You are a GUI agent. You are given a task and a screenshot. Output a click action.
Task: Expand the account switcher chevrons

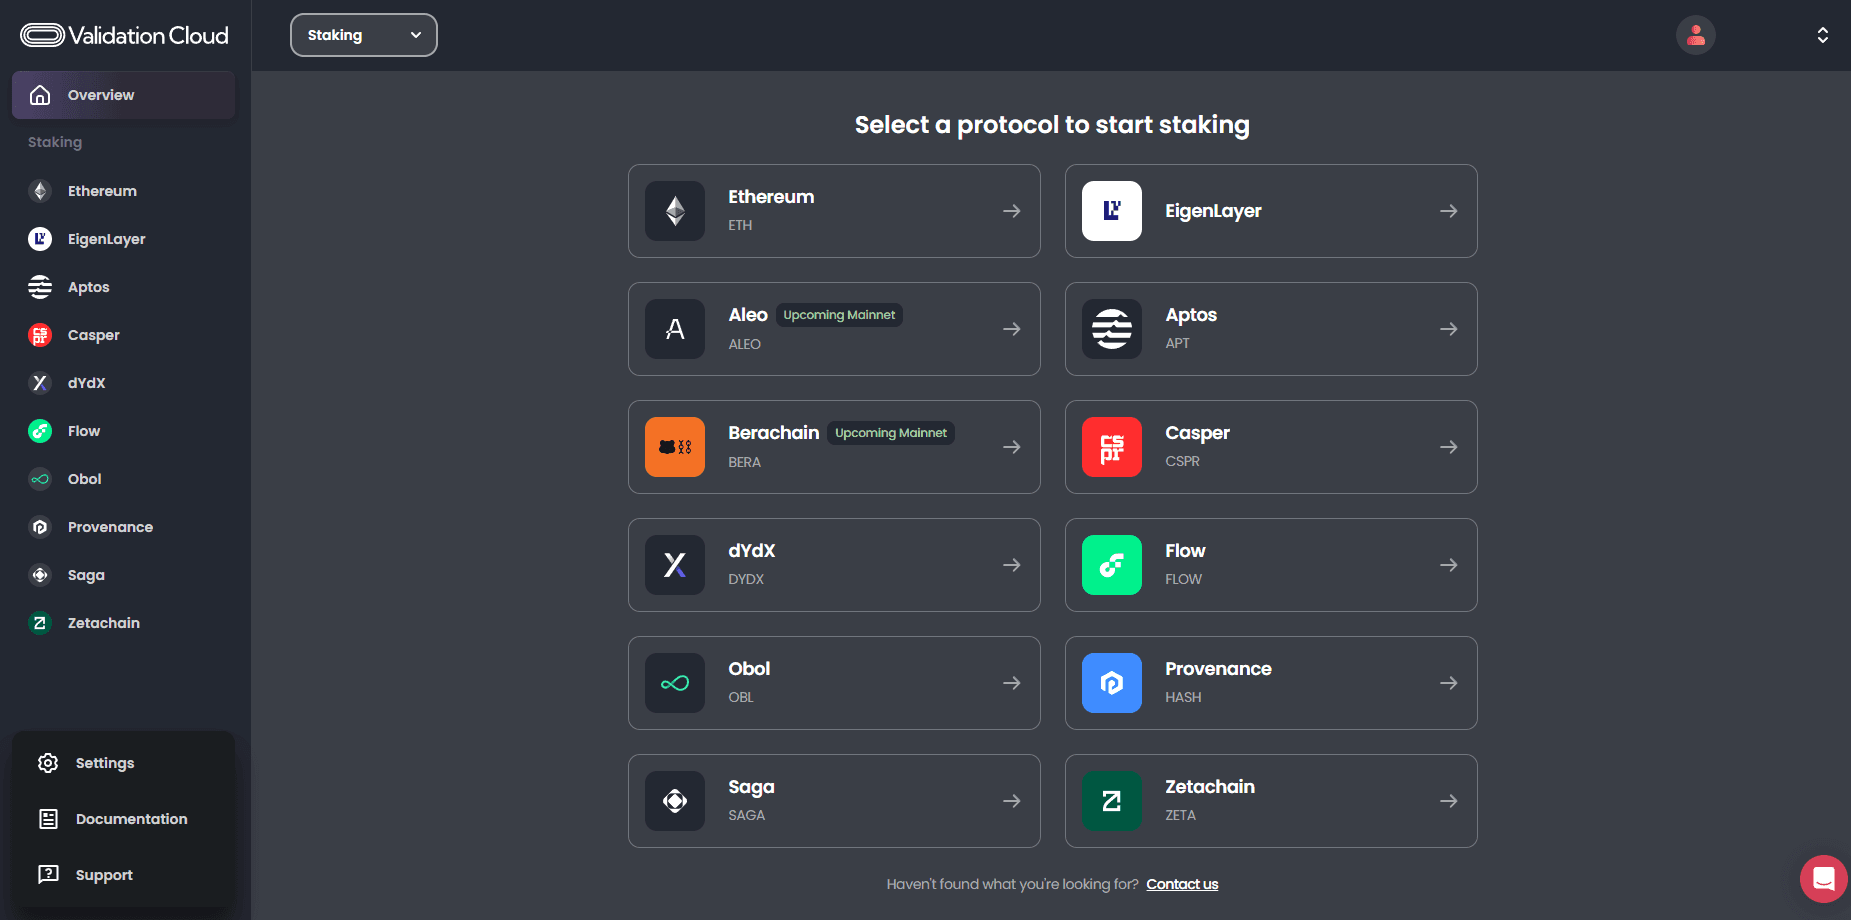tap(1822, 35)
